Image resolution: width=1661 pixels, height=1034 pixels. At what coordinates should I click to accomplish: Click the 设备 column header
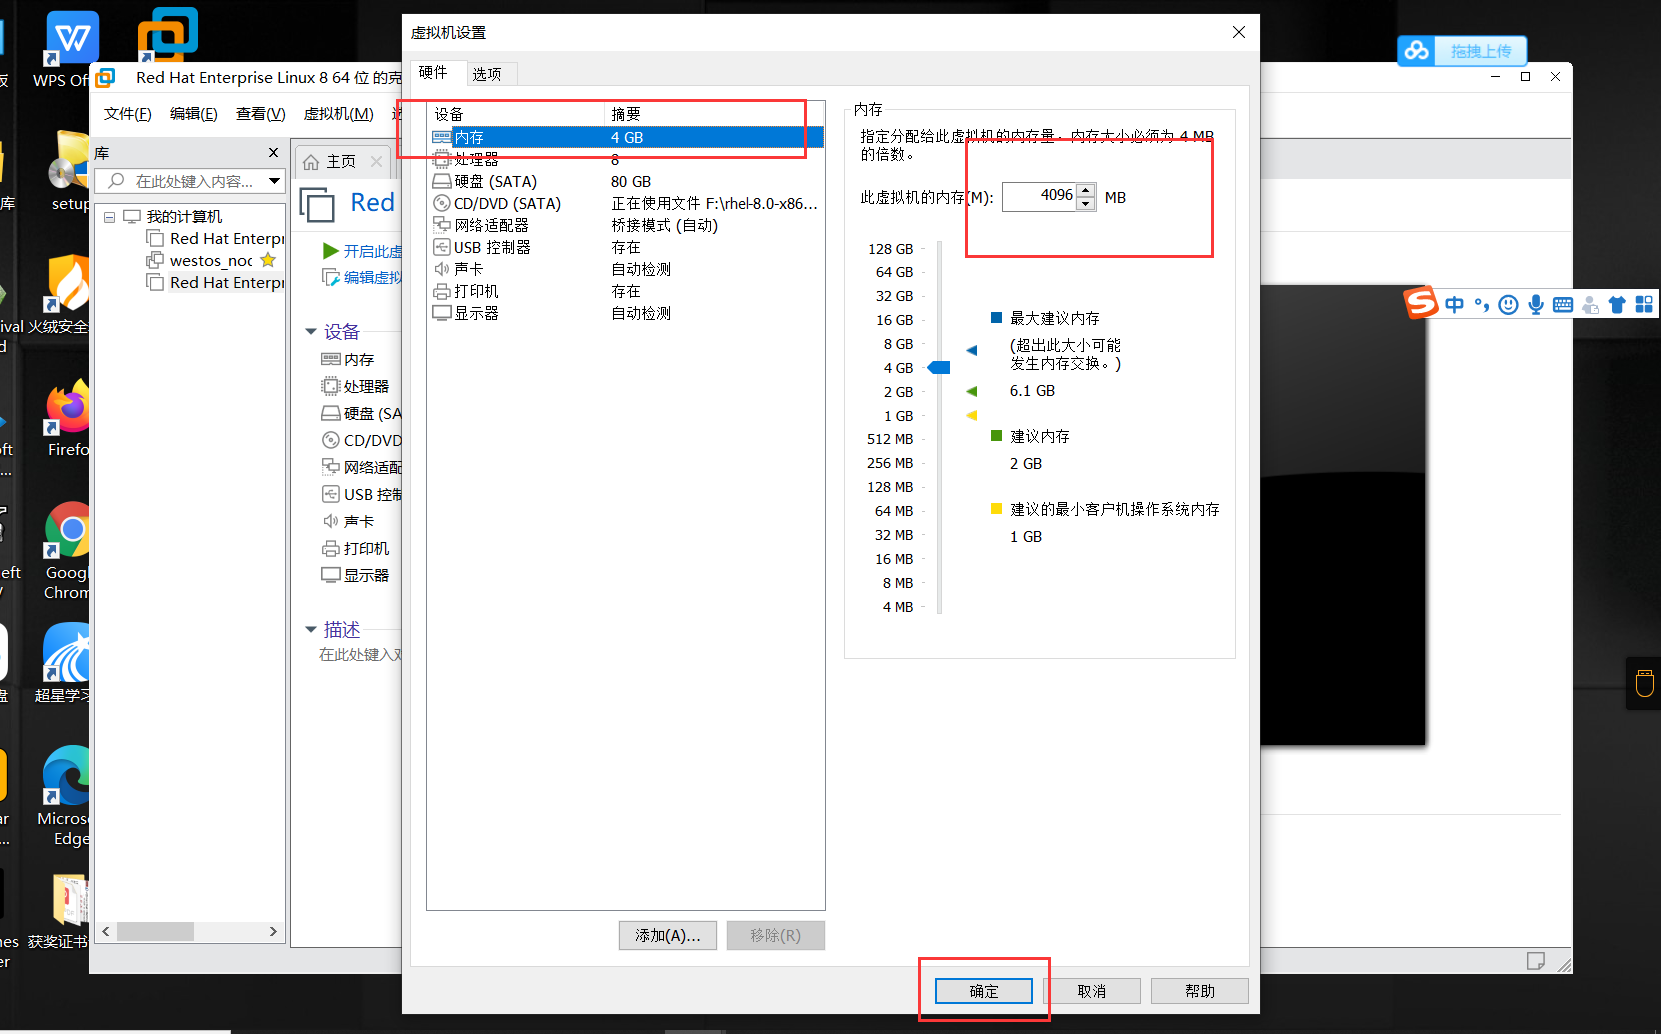(x=516, y=114)
